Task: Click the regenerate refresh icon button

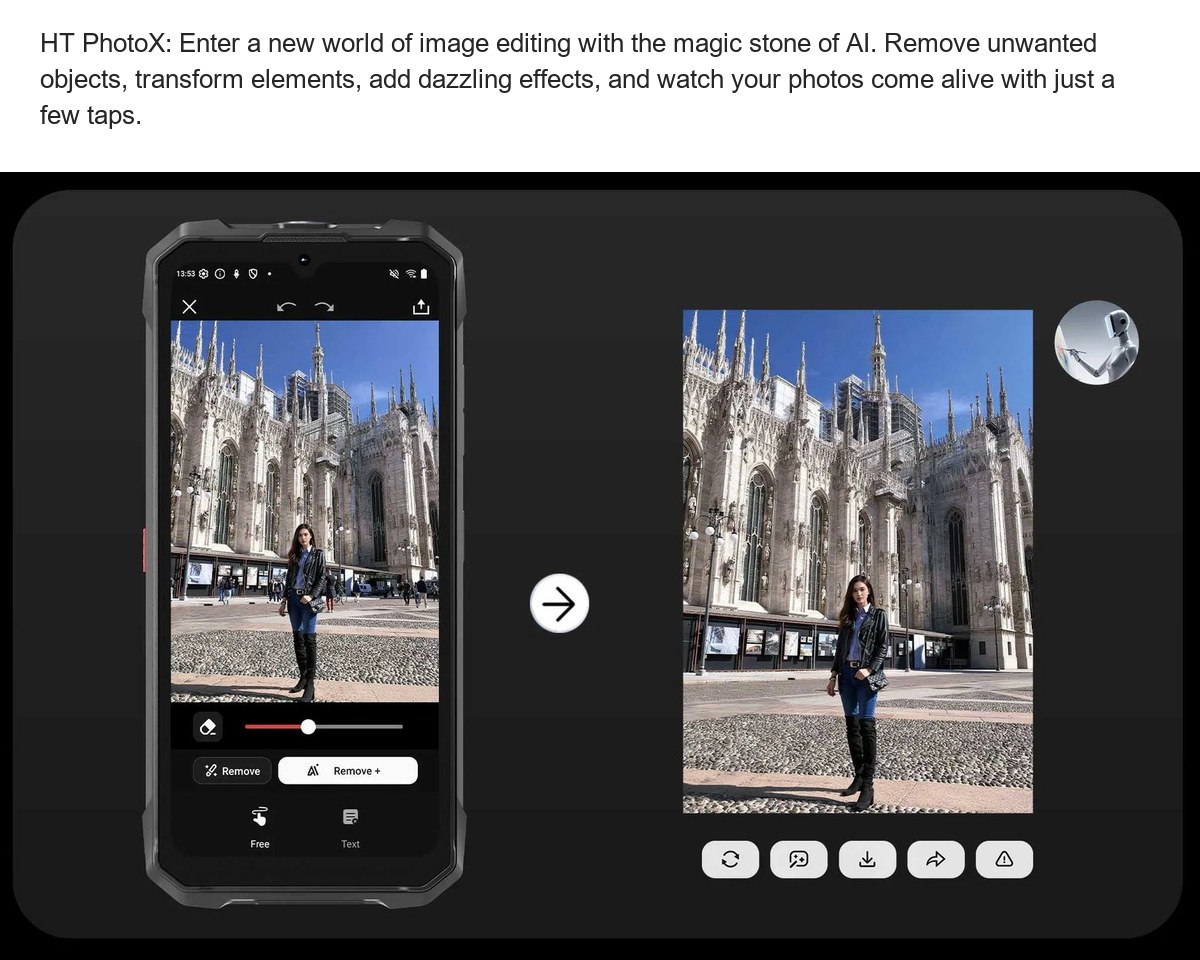Action: (731, 859)
